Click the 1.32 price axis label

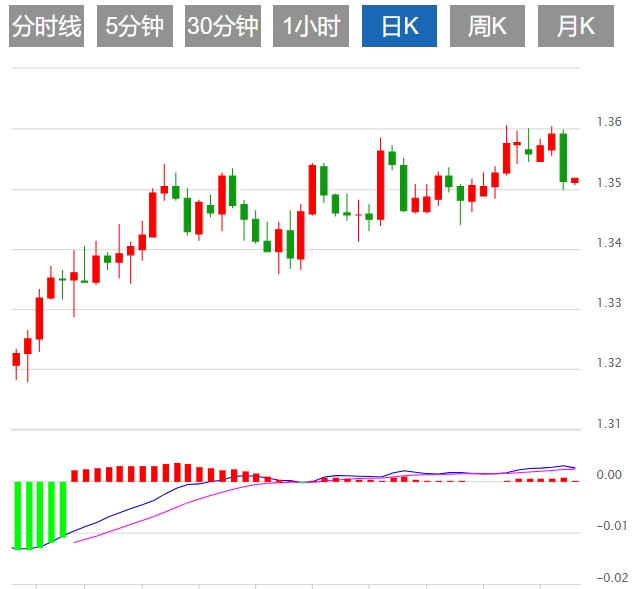point(609,362)
